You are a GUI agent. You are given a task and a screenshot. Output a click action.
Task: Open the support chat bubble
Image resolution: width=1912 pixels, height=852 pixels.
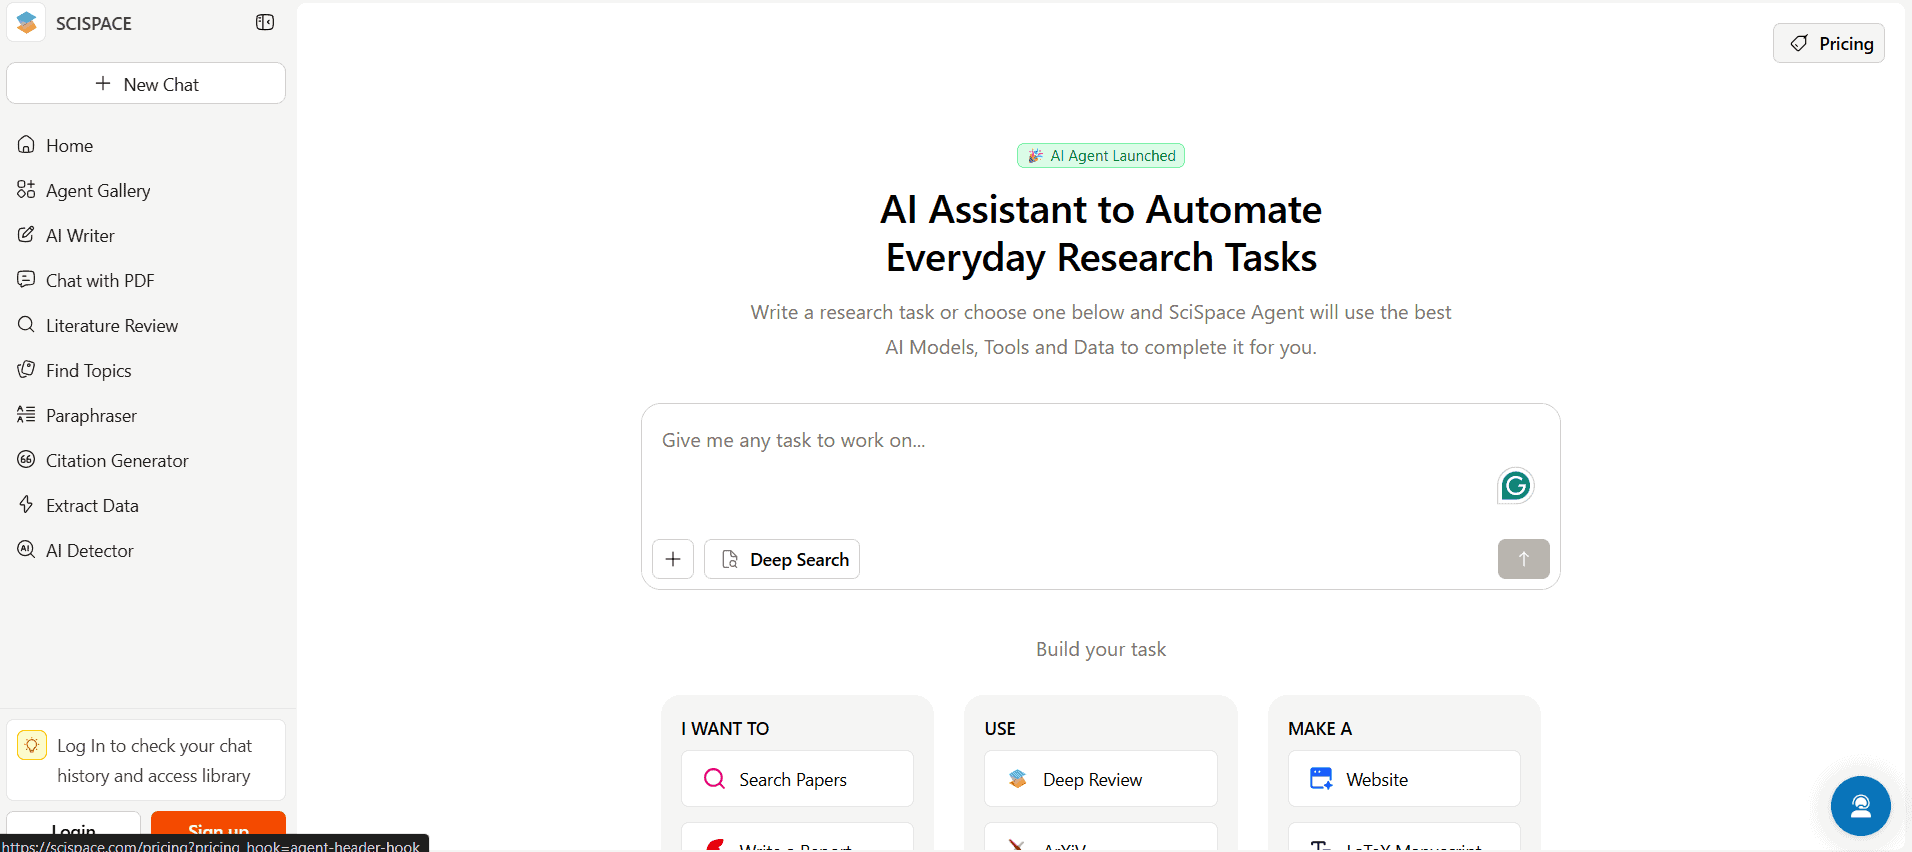(1860, 806)
